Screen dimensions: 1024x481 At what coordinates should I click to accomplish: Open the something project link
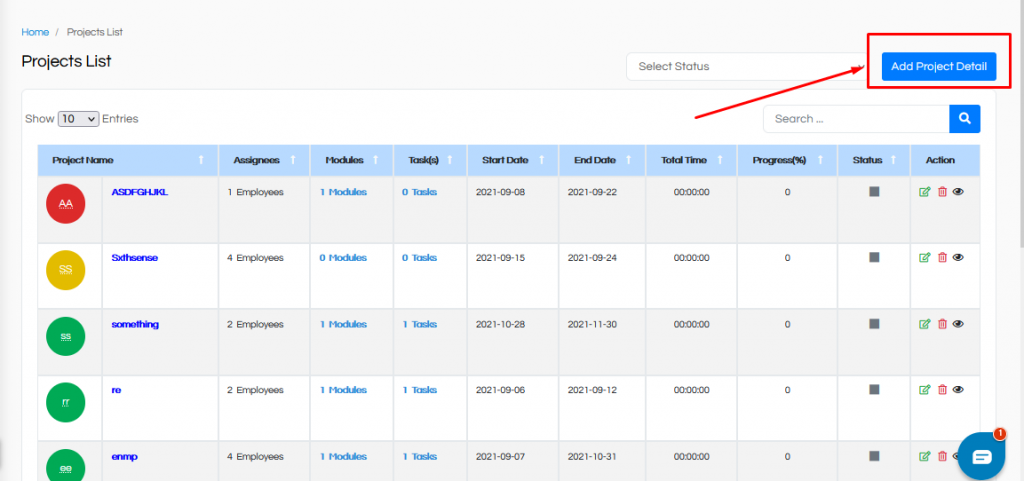click(135, 324)
